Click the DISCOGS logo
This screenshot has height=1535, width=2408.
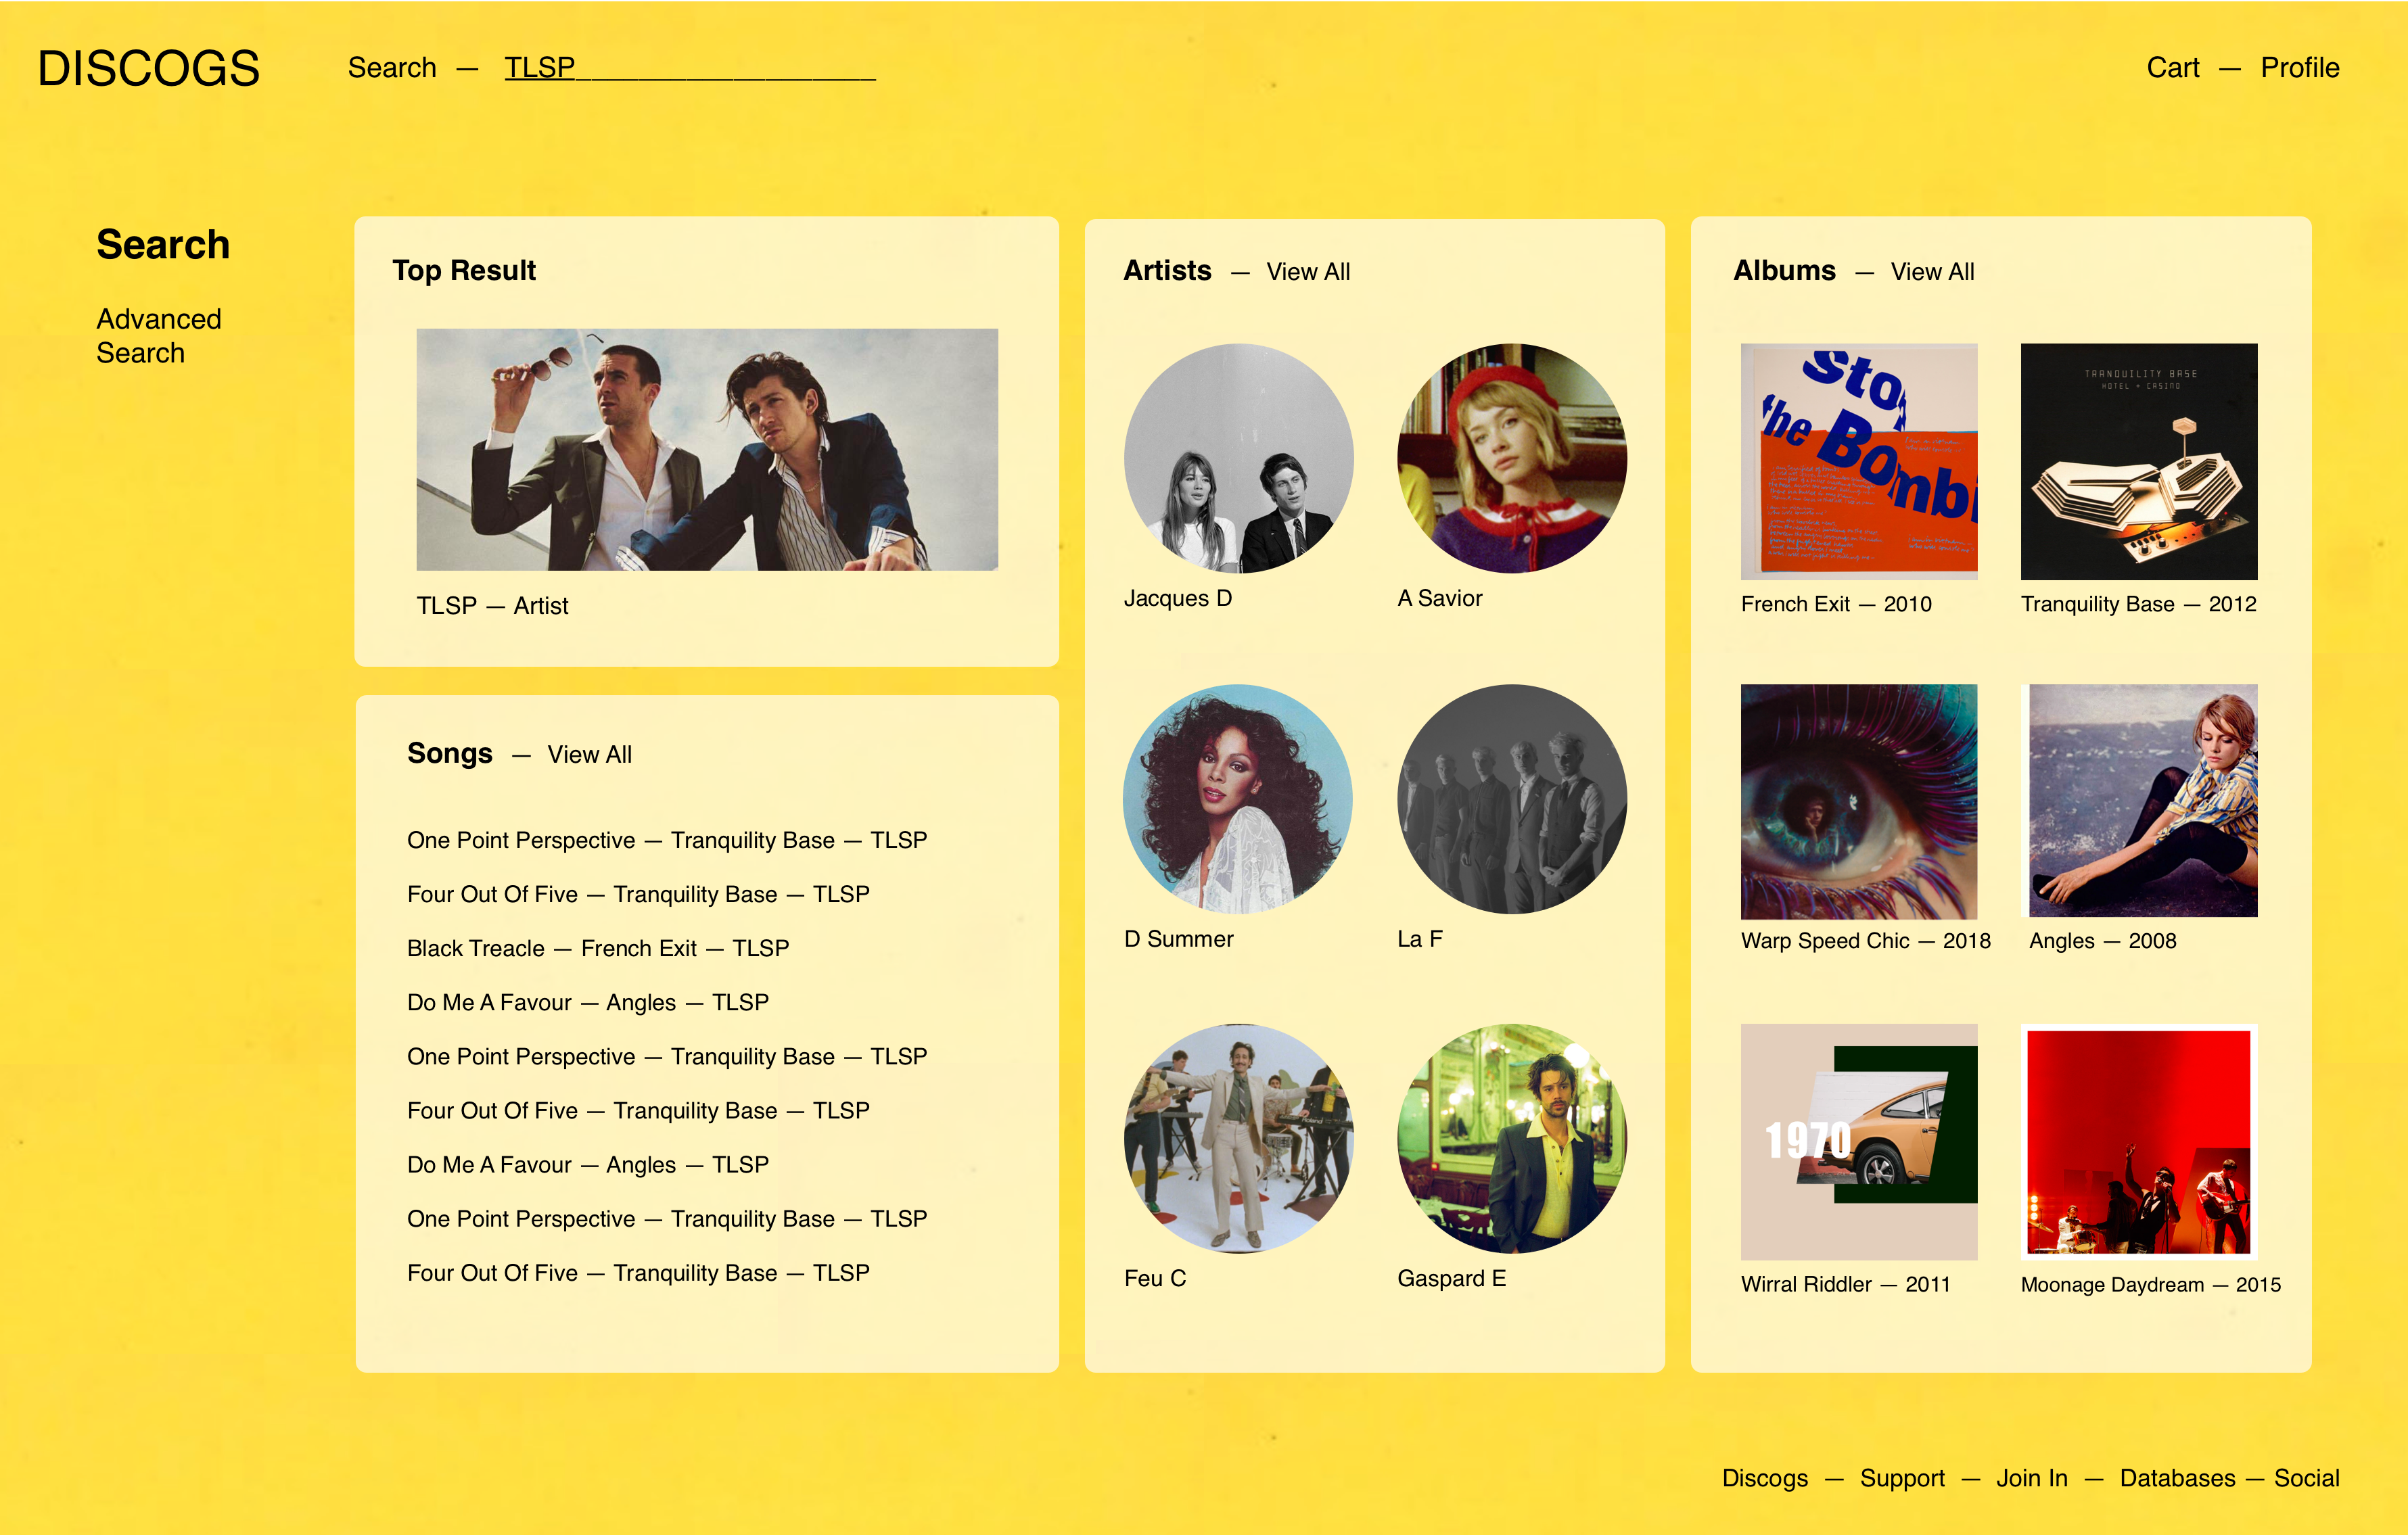click(x=148, y=68)
